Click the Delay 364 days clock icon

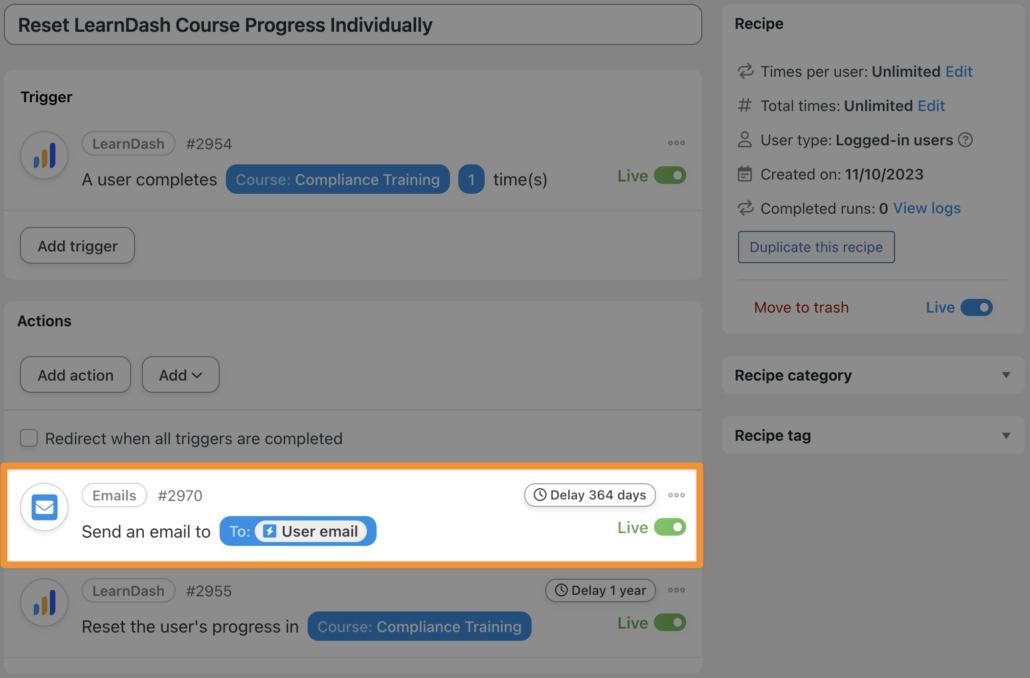pyautogui.click(x=538, y=494)
